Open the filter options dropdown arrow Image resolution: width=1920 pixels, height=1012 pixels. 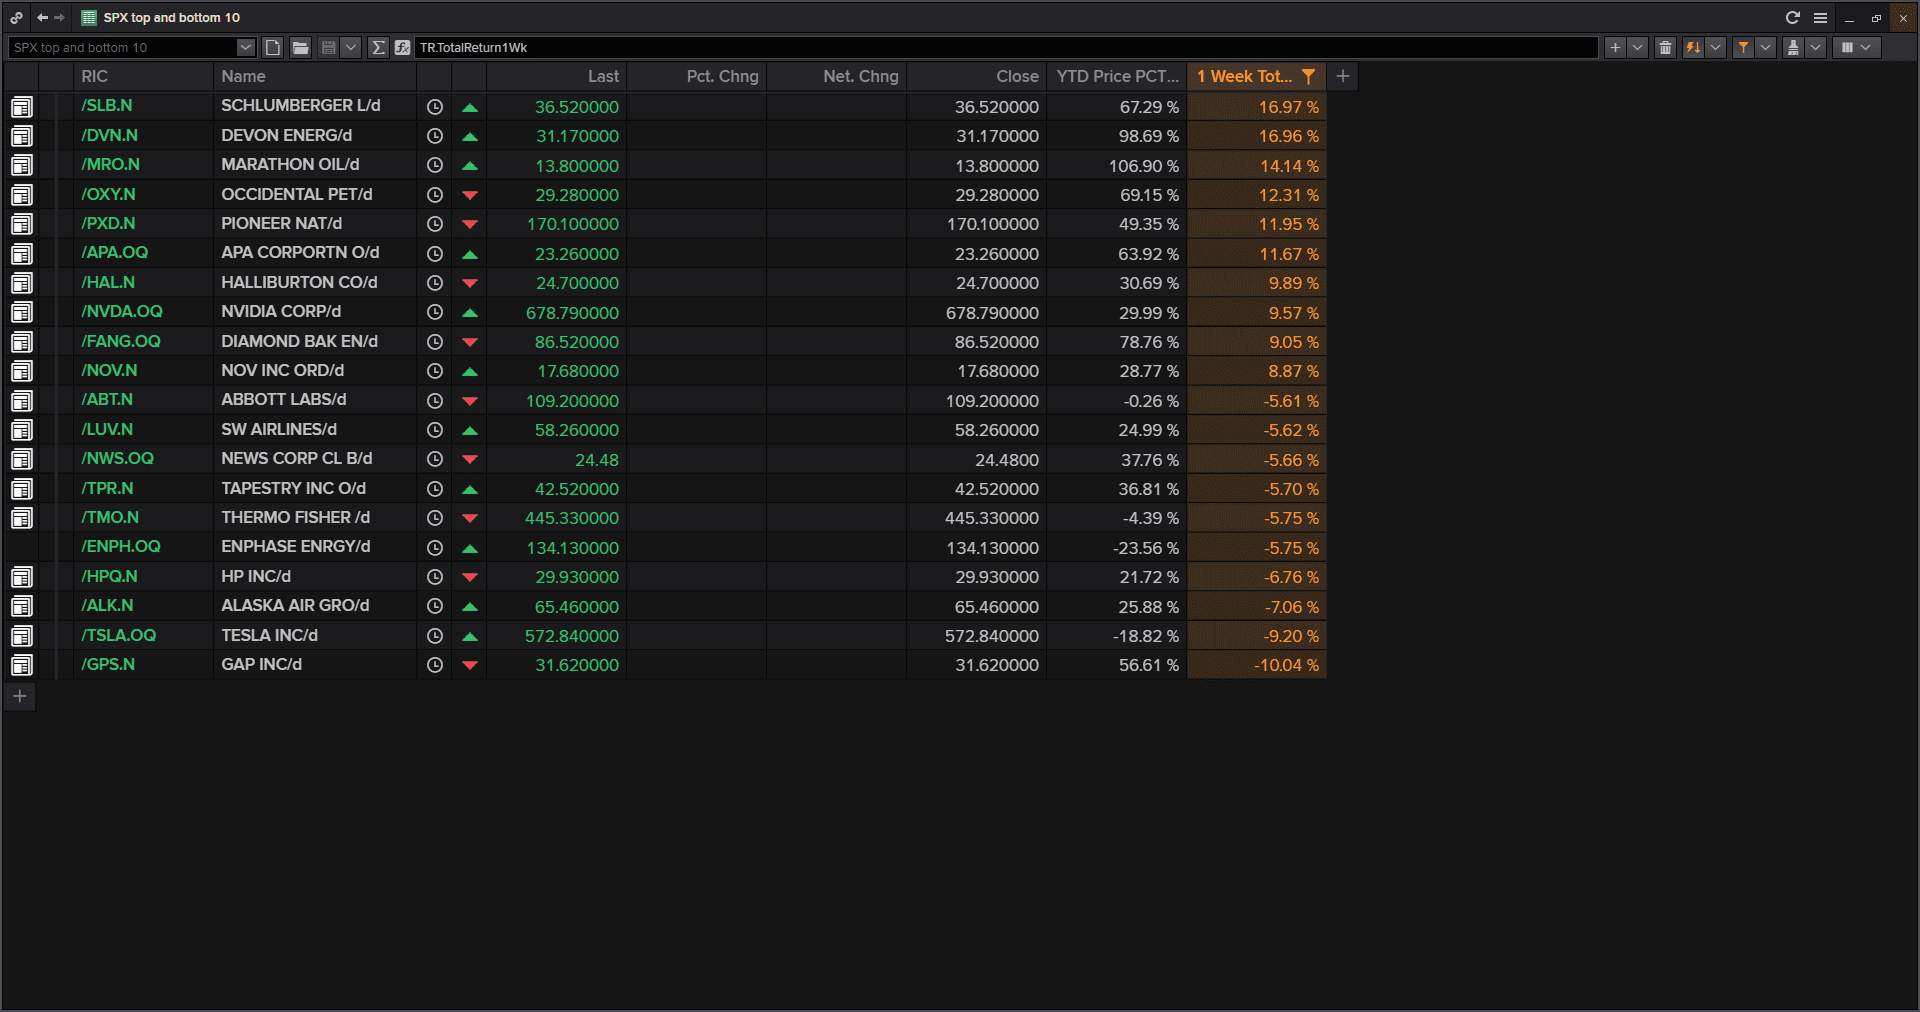(x=1765, y=47)
